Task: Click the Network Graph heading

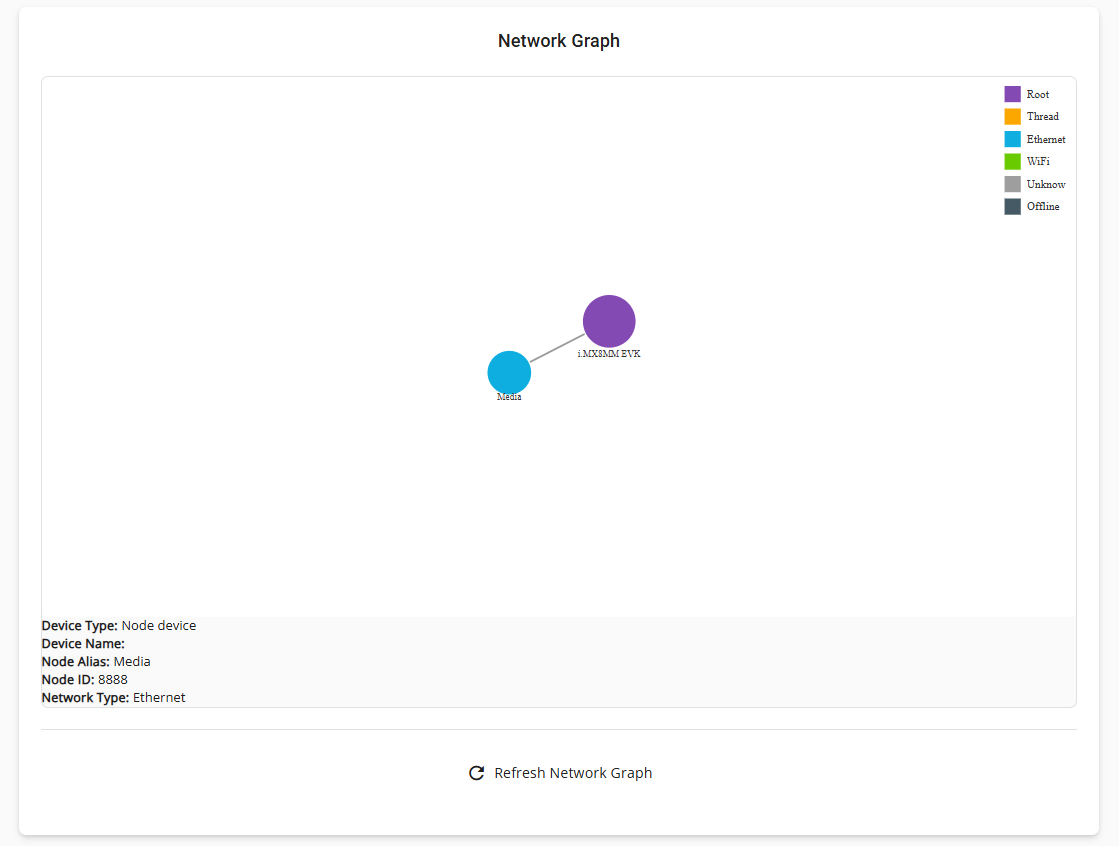Action: (x=559, y=41)
